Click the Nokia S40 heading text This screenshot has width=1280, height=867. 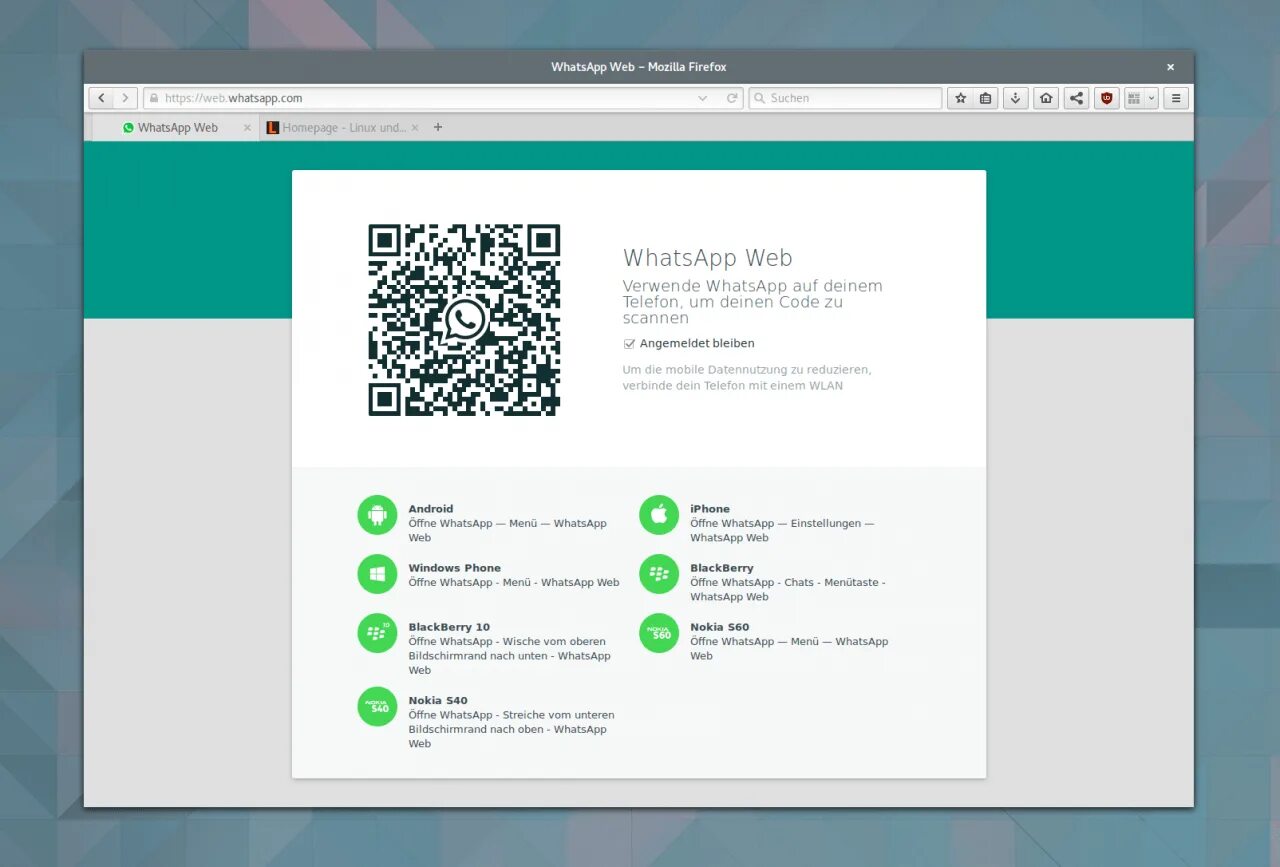438,700
